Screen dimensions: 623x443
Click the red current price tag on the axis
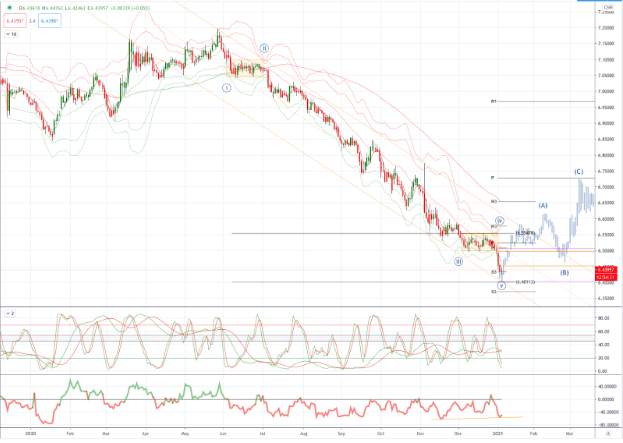point(606,270)
